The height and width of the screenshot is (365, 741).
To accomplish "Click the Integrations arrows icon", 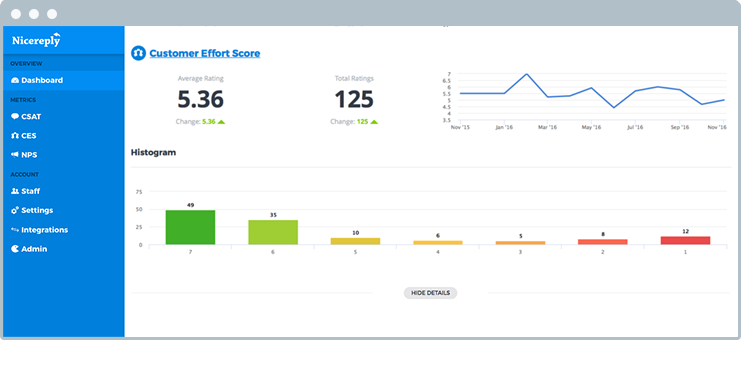I will 15,230.
